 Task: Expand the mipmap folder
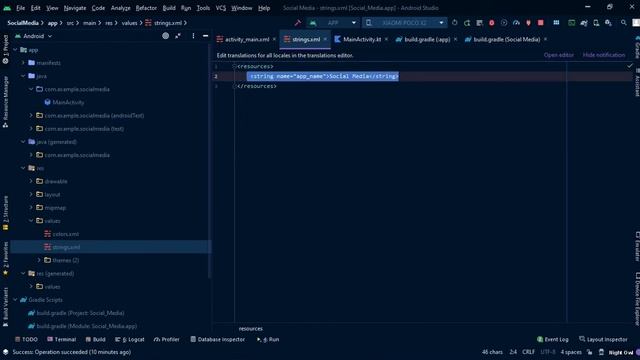[x=31, y=207]
